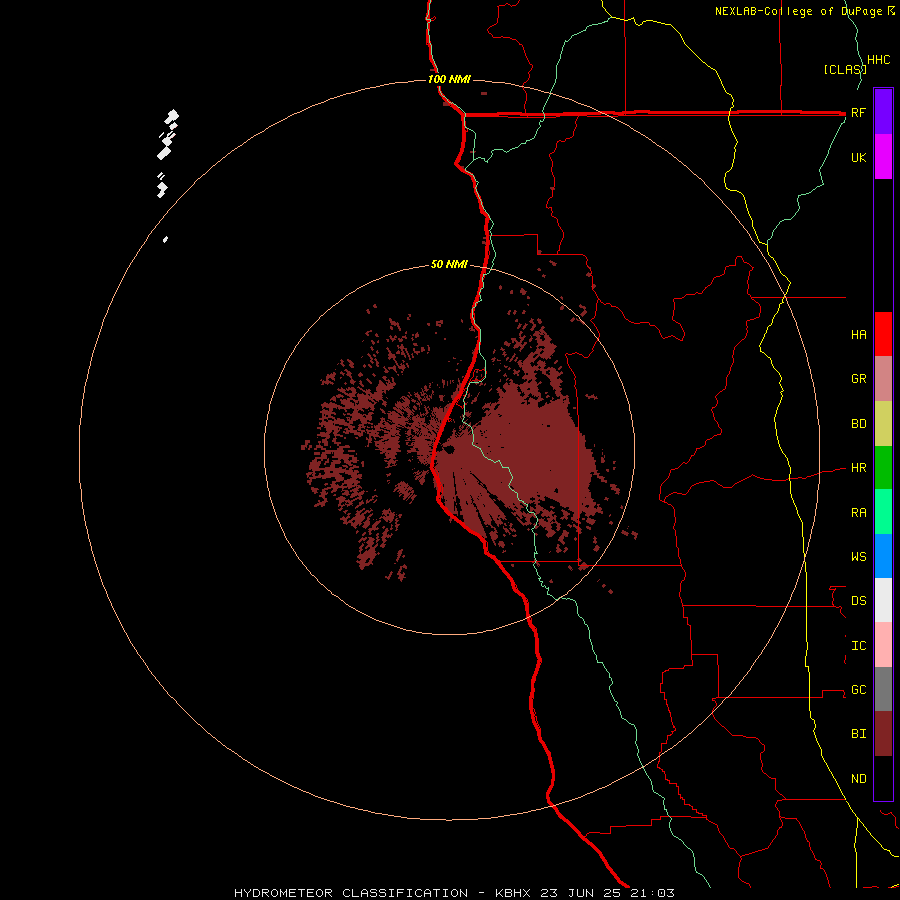Click the 100 NMI range ring label
Screen dimensions: 900x900
click(x=449, y=79)
